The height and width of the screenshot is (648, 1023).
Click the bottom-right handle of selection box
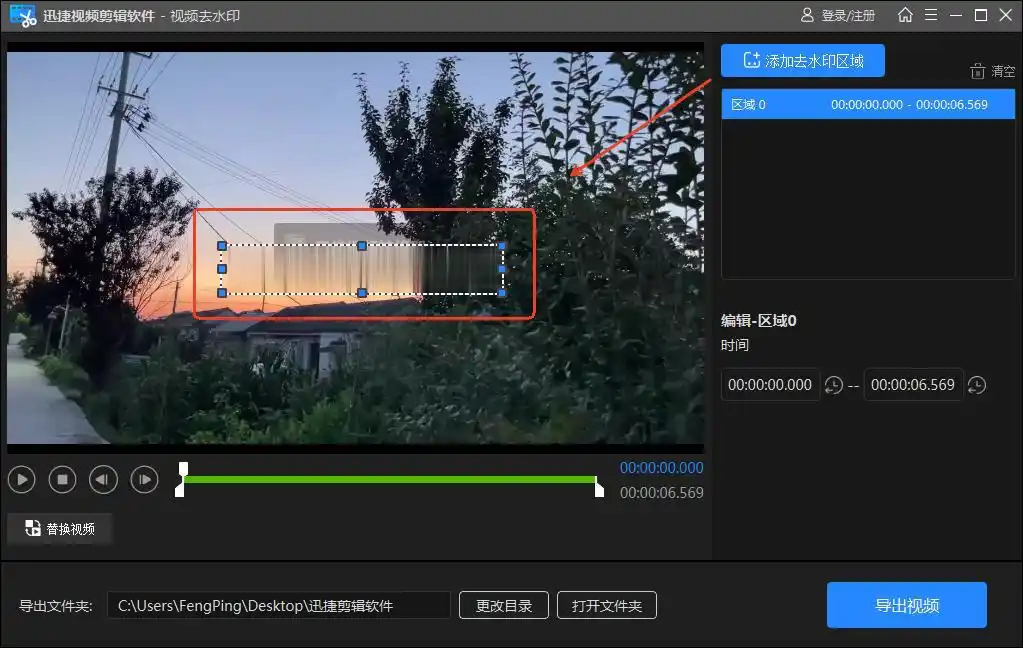pyautogui.click(x=502, y=293)
